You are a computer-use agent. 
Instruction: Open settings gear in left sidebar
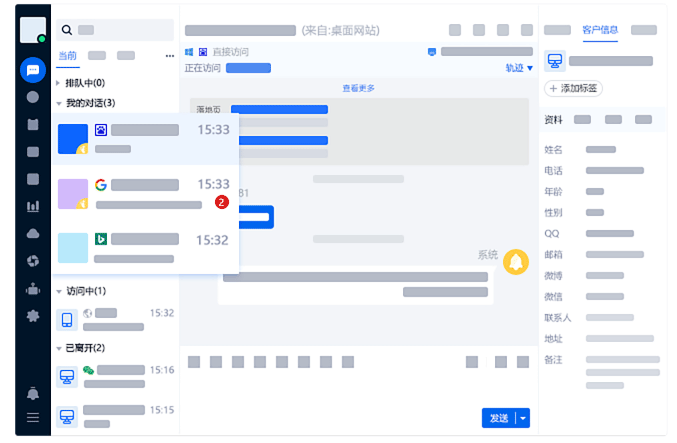pyautogui.click(x=33, y=316)
